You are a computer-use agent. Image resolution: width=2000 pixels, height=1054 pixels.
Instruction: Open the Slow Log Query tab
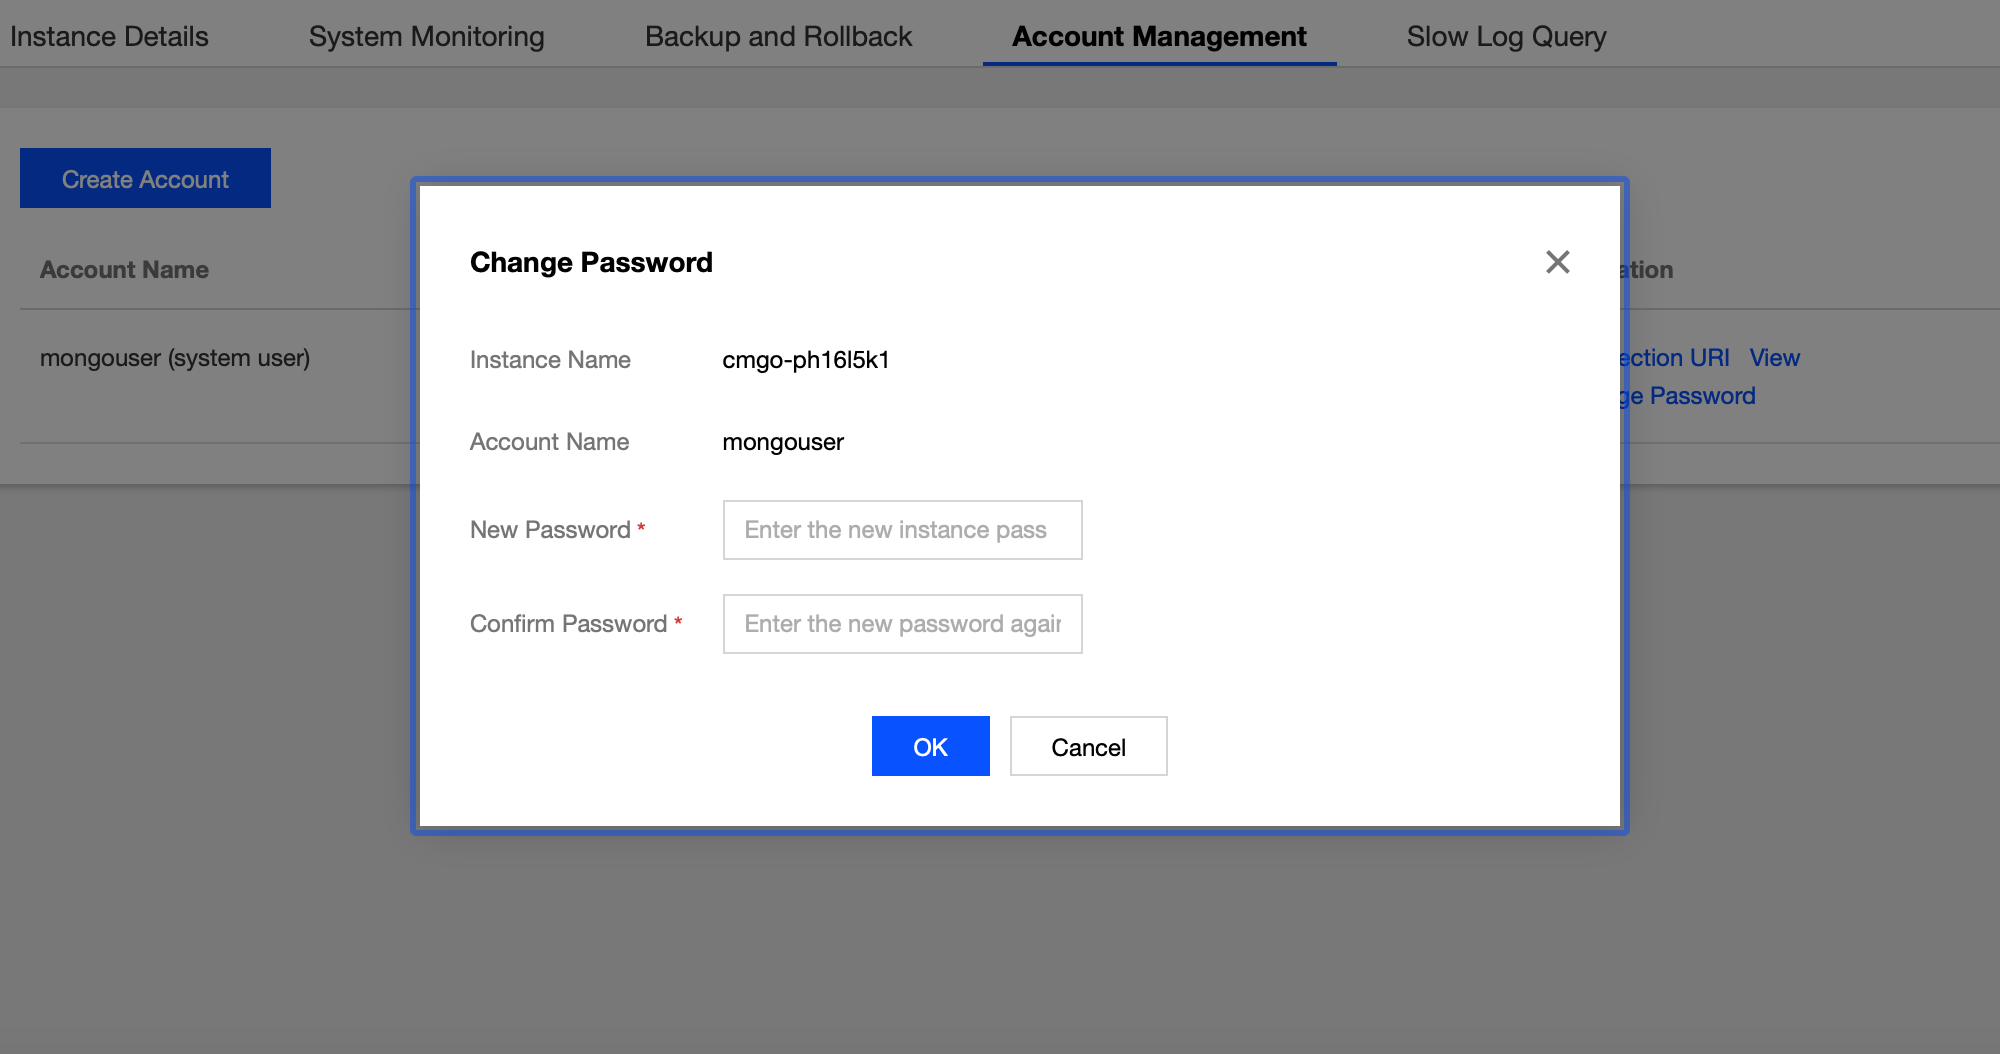click(1506, 36)
